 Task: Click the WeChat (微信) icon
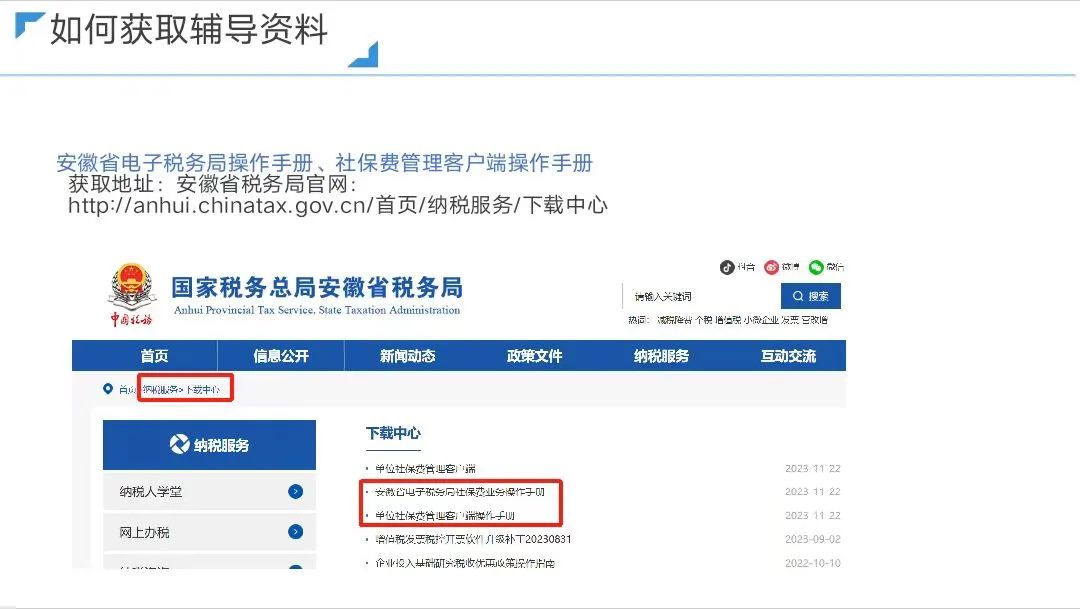pos(816,267)
